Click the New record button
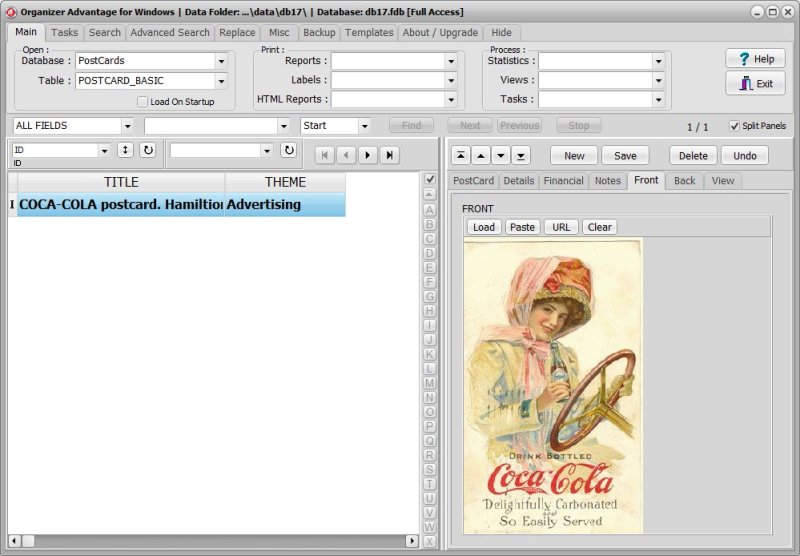Viewport: 800px width, 556px height. (574, 156)
